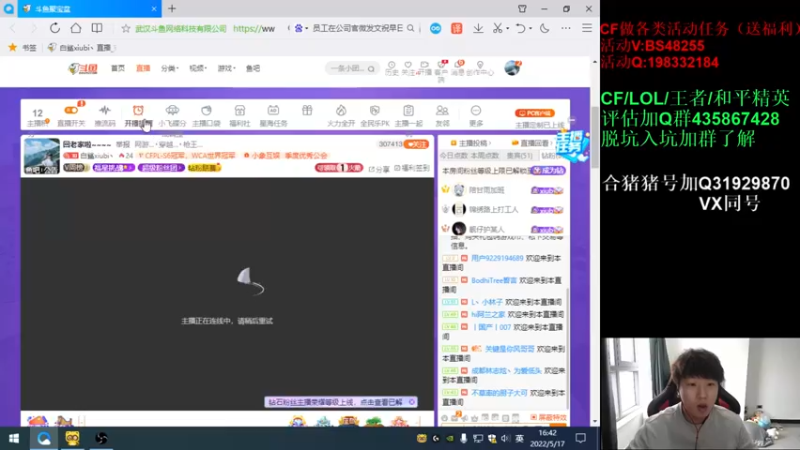The height and width of the screenshot is (450, 800).
Task: Click the 福利签到 sign-in link
Action: point(412,168)
